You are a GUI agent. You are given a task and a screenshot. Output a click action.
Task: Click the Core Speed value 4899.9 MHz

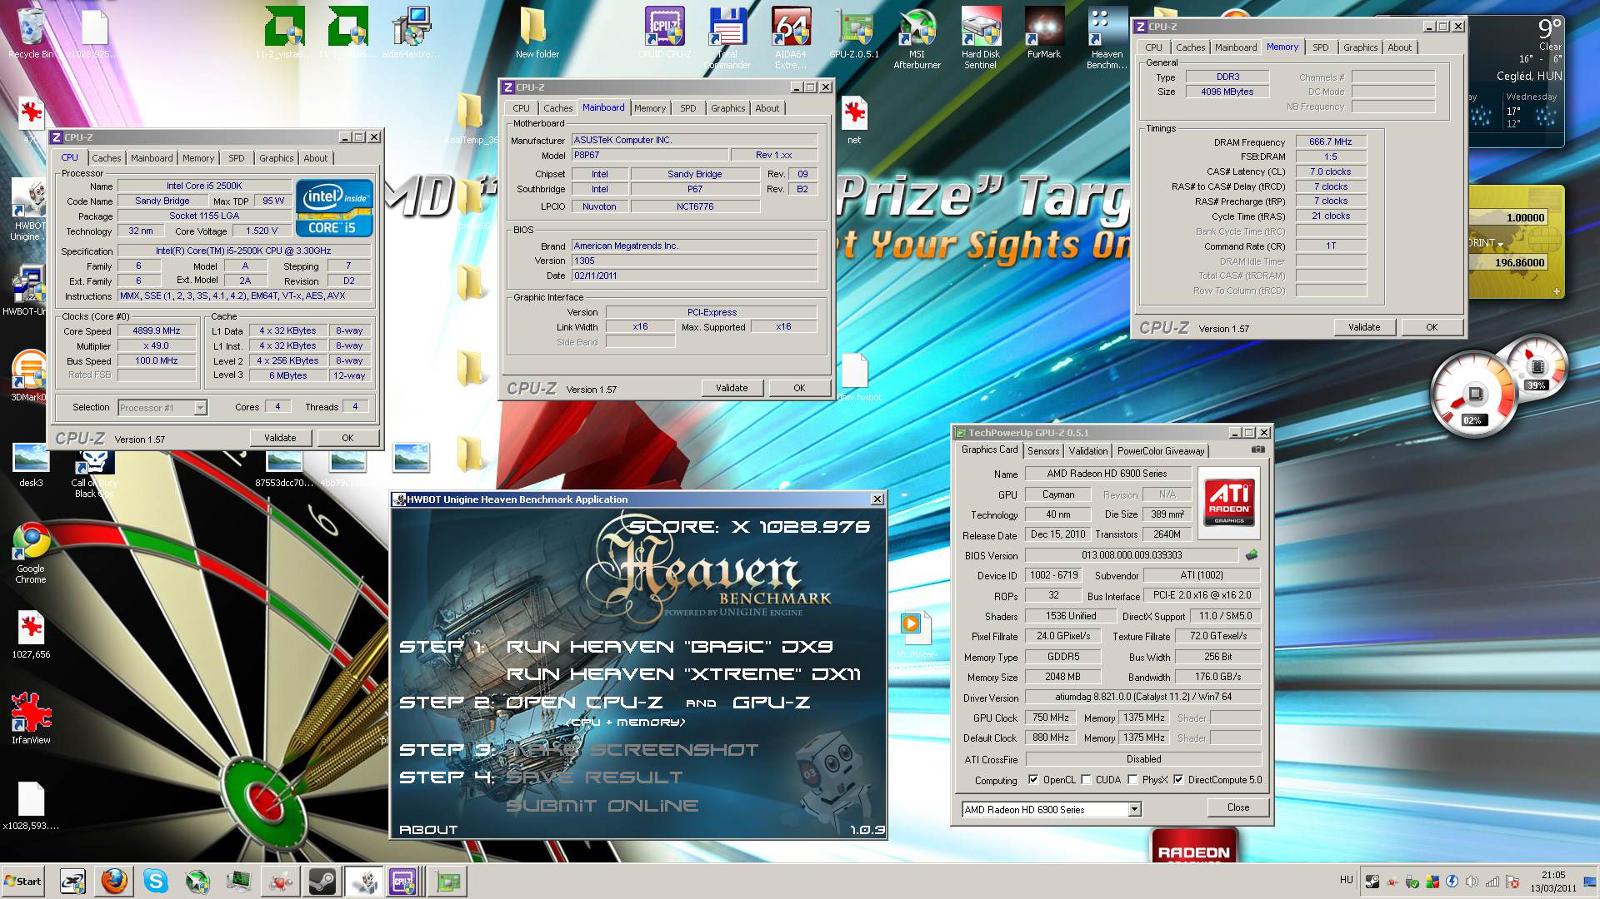[x=157, y=330]
